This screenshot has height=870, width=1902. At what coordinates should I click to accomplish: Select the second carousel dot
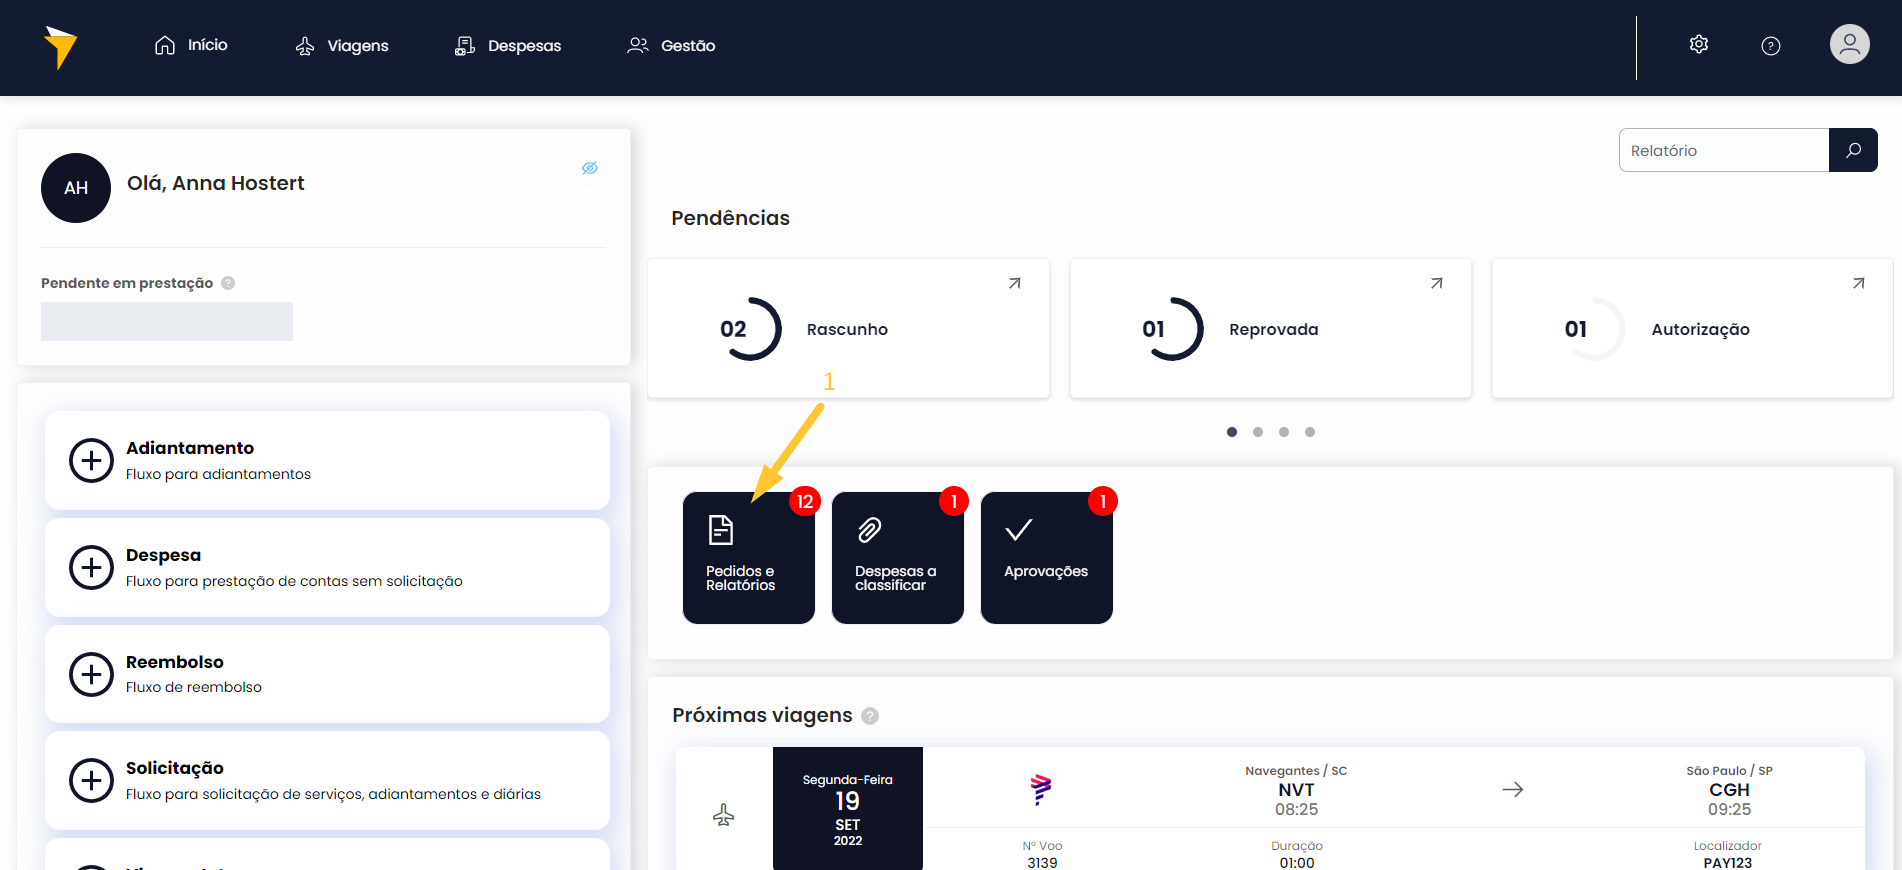point(1258,432)
